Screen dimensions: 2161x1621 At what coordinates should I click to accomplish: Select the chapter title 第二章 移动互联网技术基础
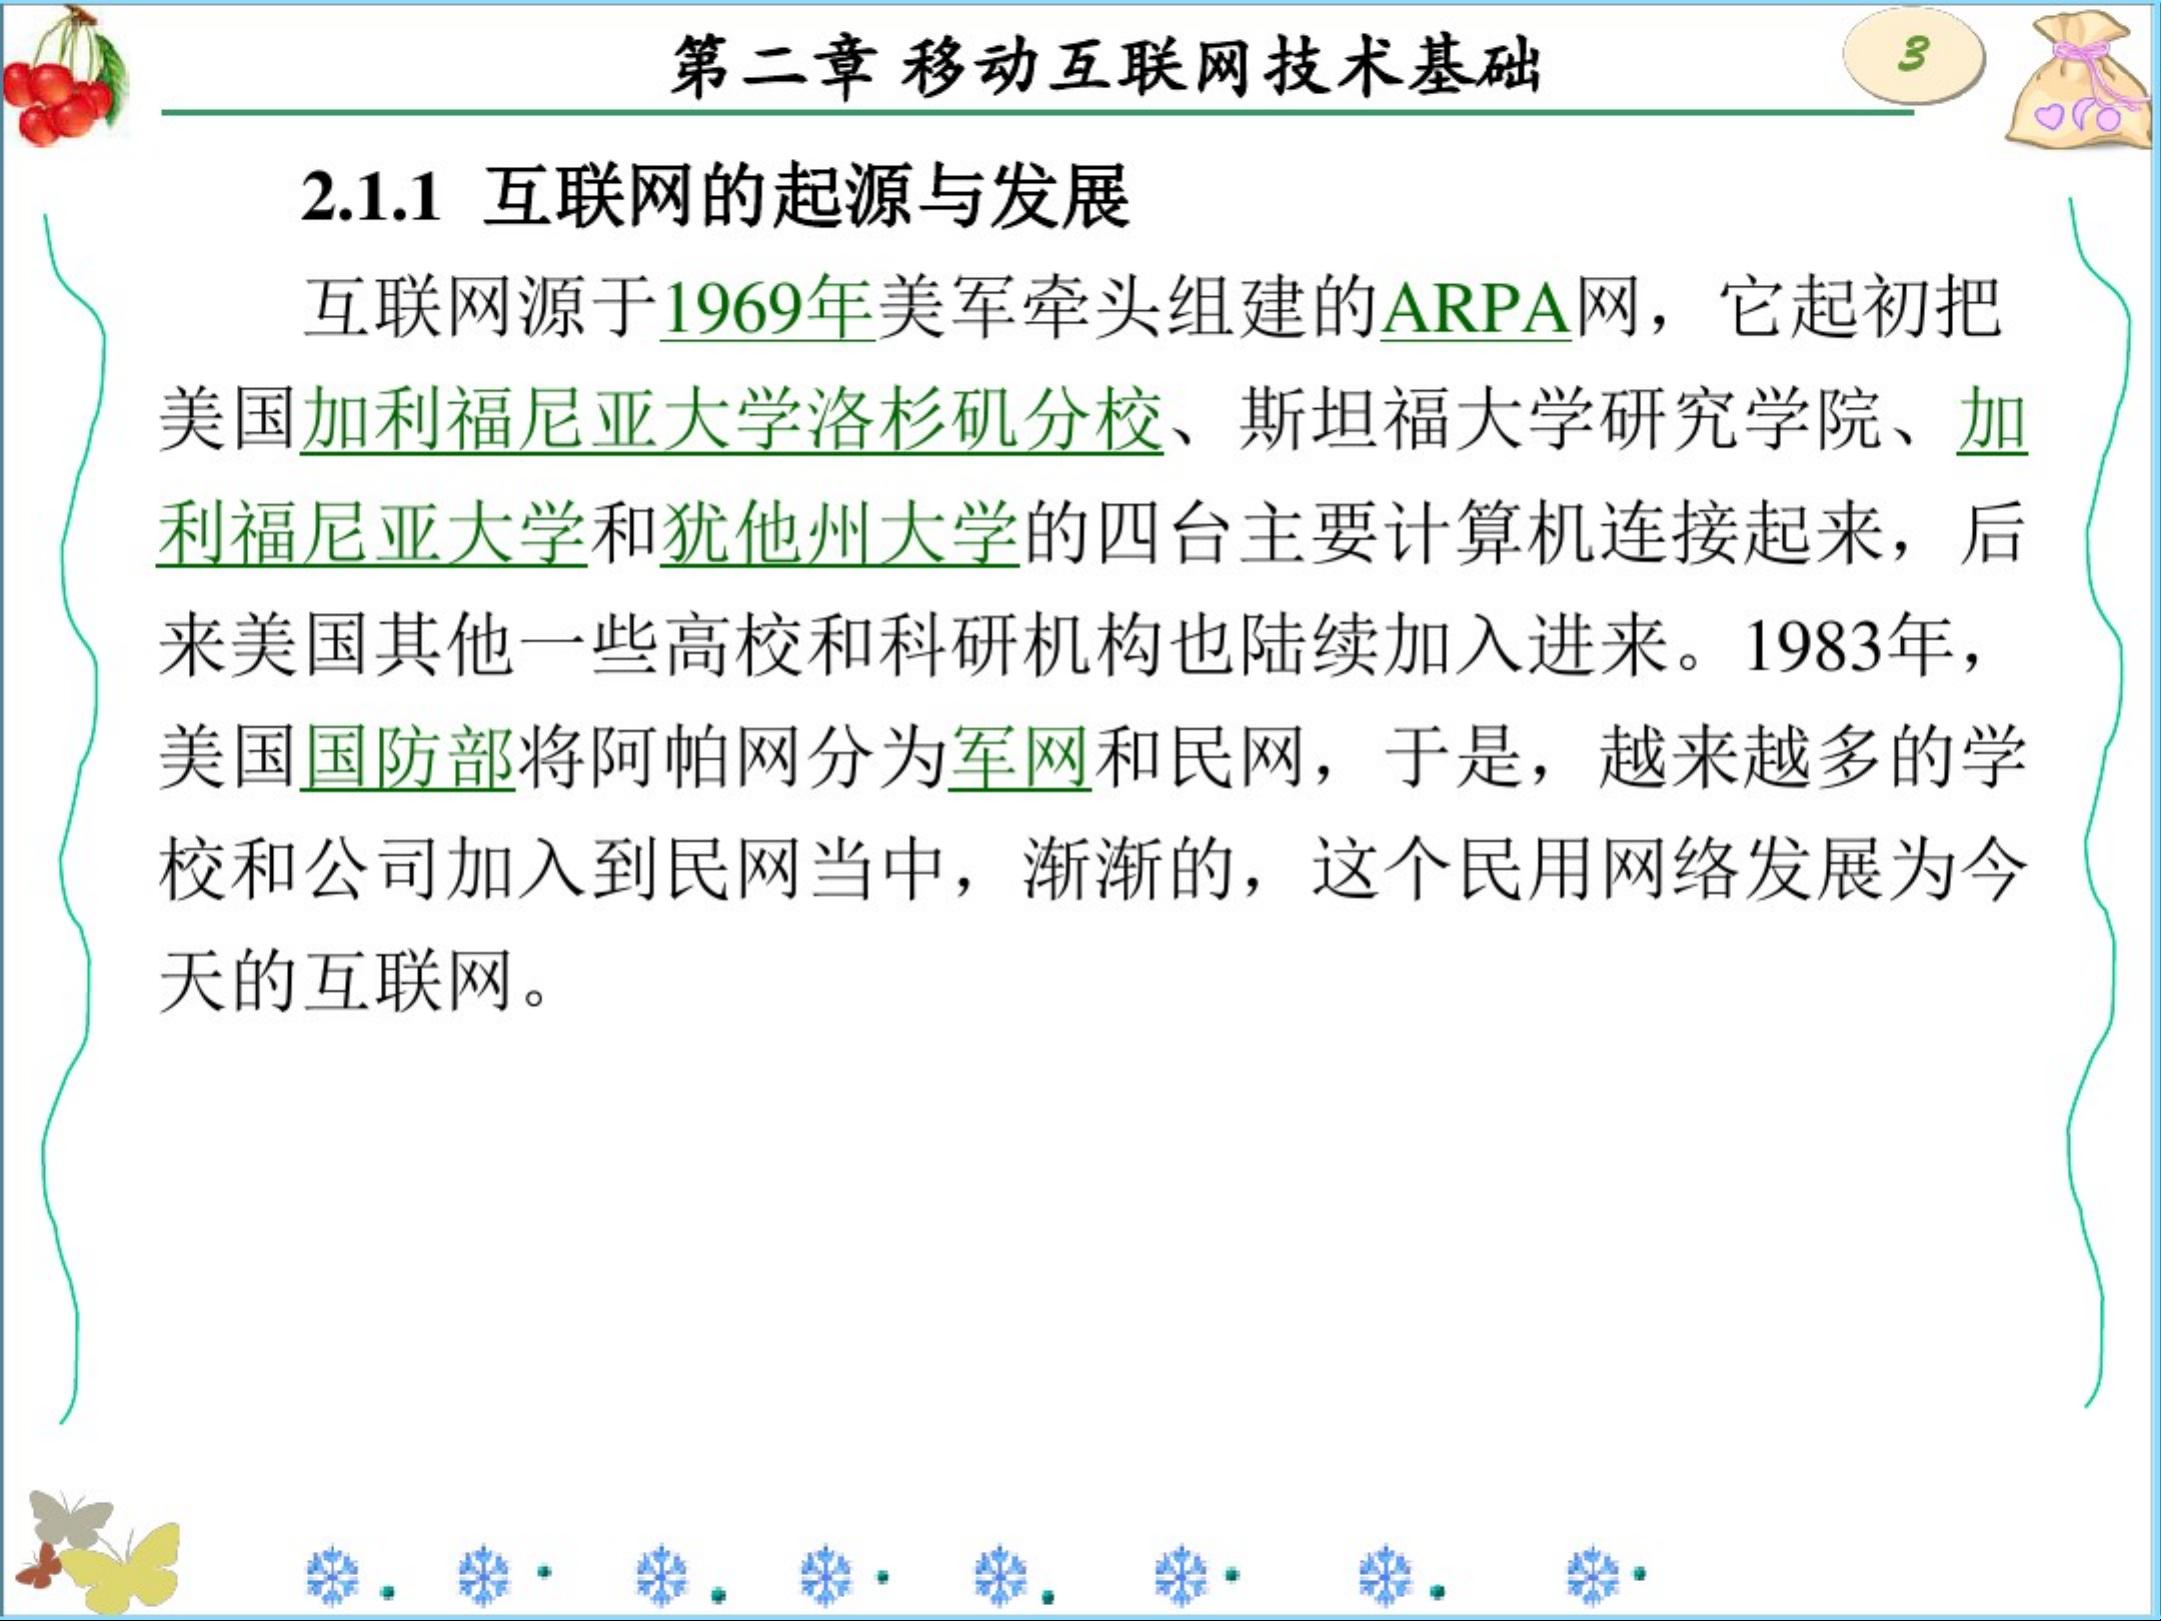[x=1105, y=66]
